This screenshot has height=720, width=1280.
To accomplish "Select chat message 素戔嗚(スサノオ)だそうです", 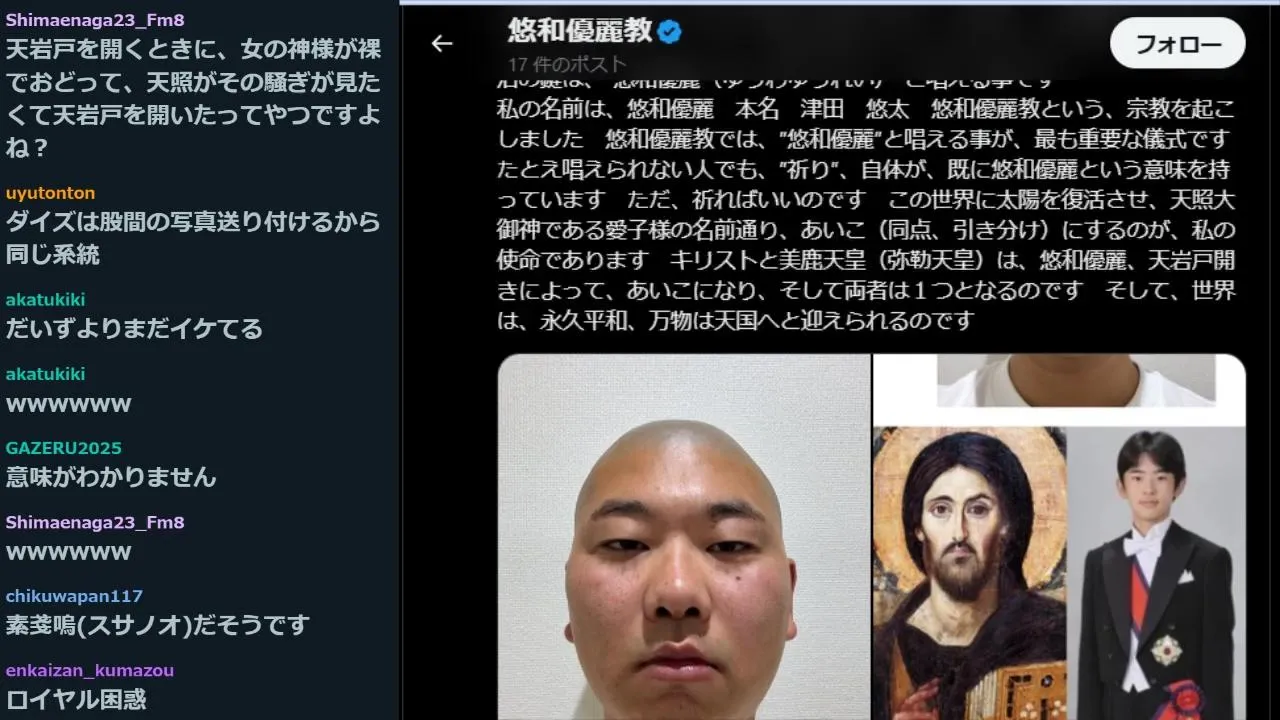I will click(x=158, y=626).
